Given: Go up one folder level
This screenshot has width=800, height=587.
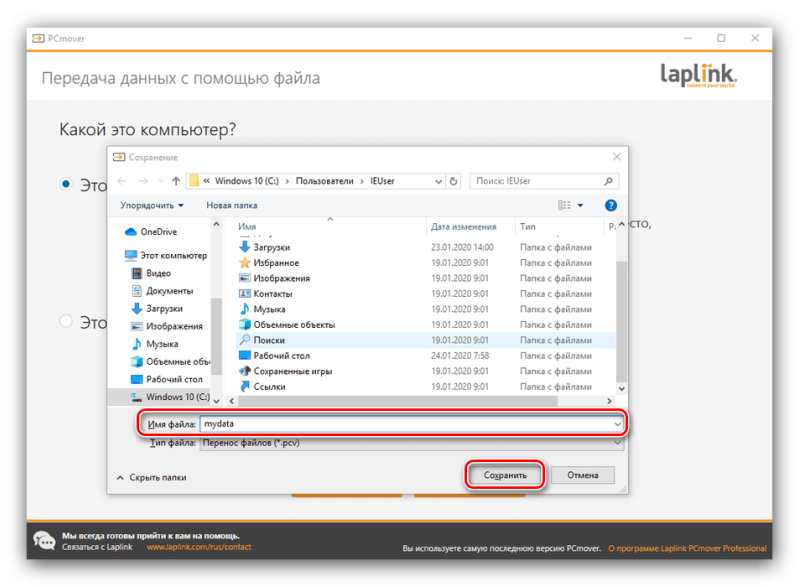Looking at the screenshot, I should pos(176,181).
